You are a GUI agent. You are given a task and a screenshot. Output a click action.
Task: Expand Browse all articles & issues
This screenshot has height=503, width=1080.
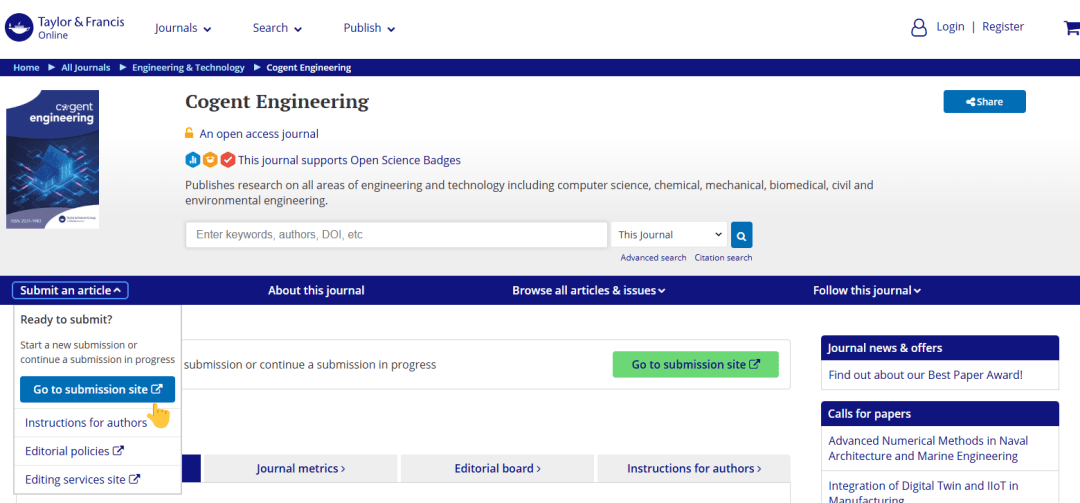pyautogui.click(x=589, y=290)
